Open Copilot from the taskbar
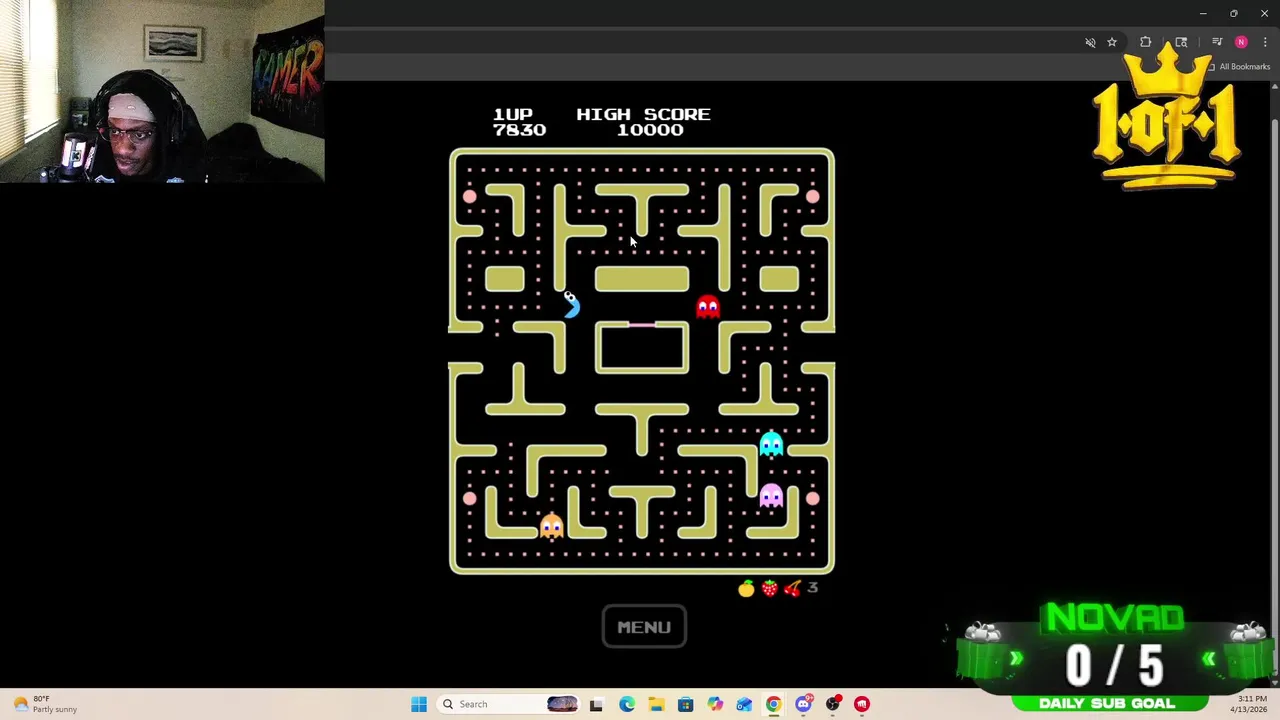This screenshot has width=1280, height=720. [x=715, y=704]
